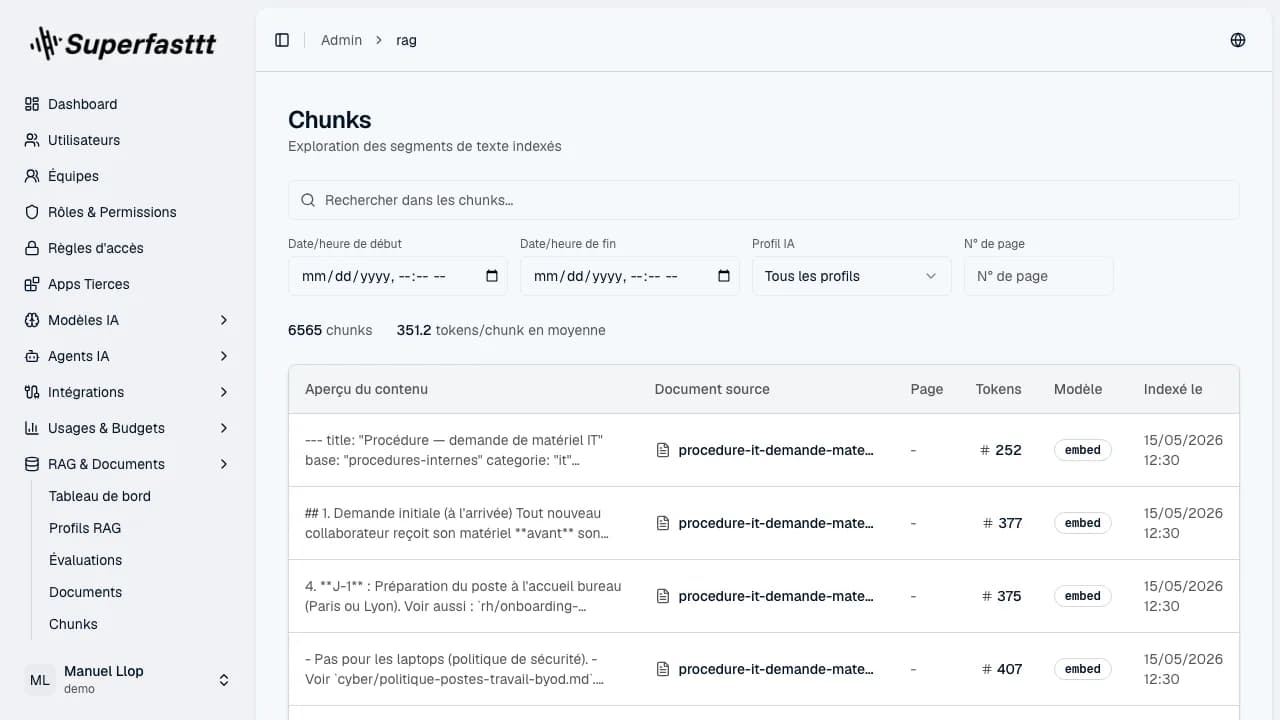
Task: Click document icon in the 252 tokens row
Action: tap(662, 450)
